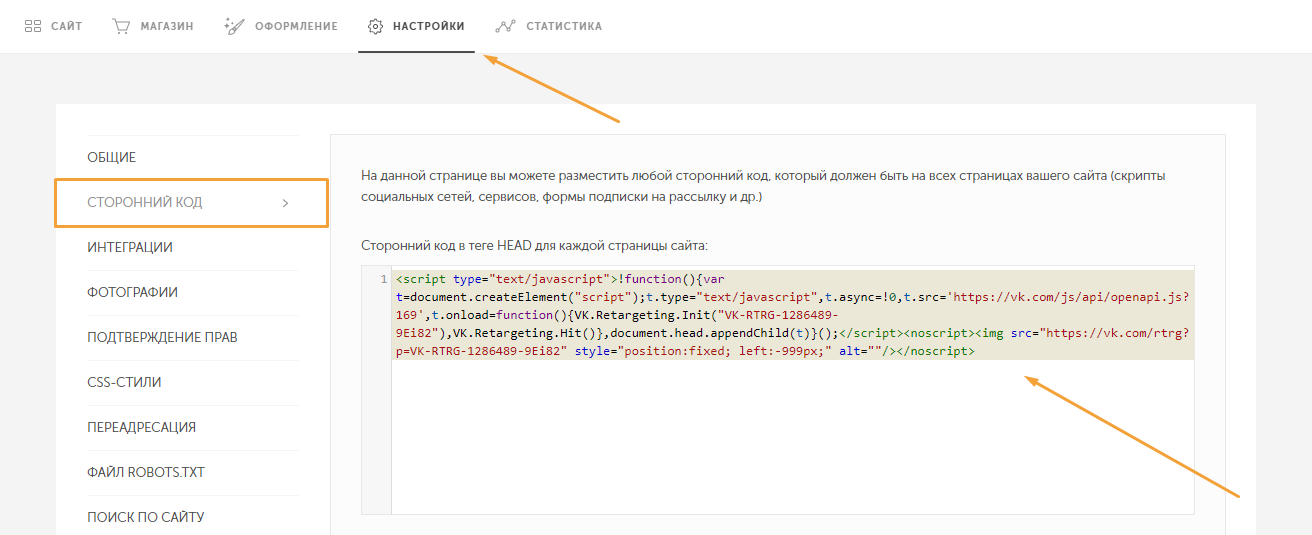
Task: Click the 'VK.Retargeting.Hit()' code text
Action: 527,334
